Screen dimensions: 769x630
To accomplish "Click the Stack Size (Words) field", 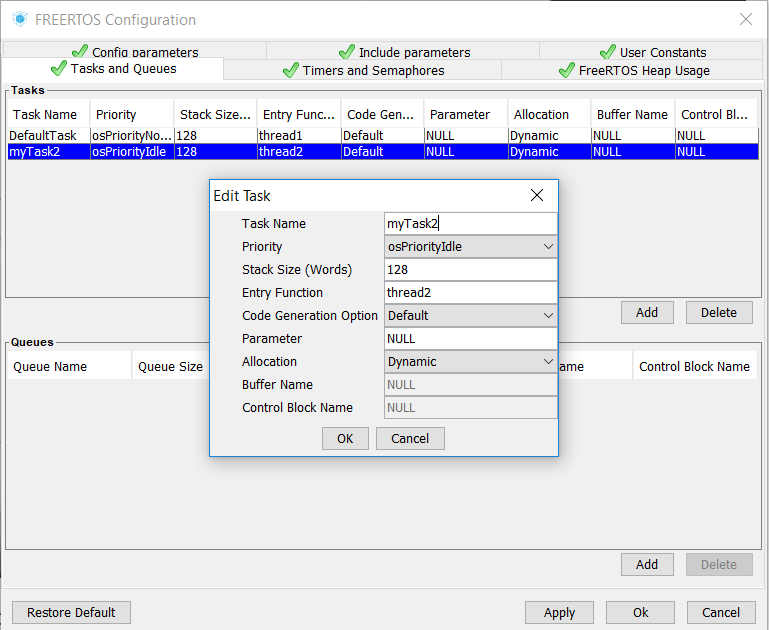I will pyautogui.click(x=471, y=270).
